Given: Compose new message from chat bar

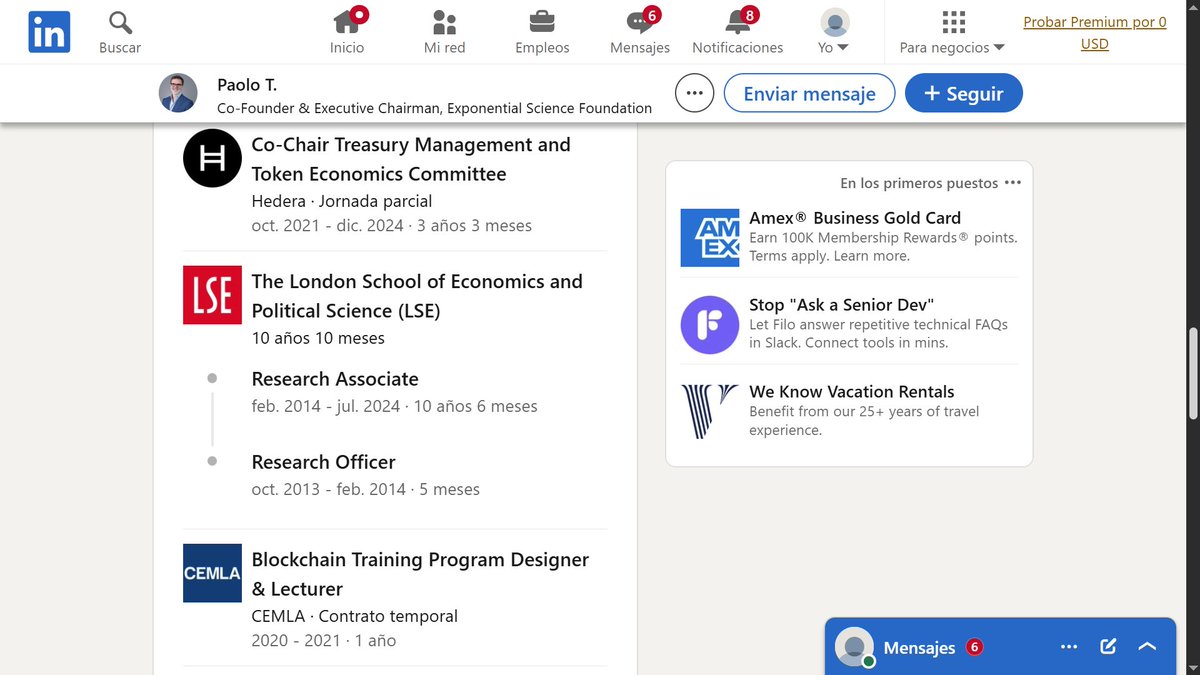Looking at the screenshot, I should tap(1108, 646).
